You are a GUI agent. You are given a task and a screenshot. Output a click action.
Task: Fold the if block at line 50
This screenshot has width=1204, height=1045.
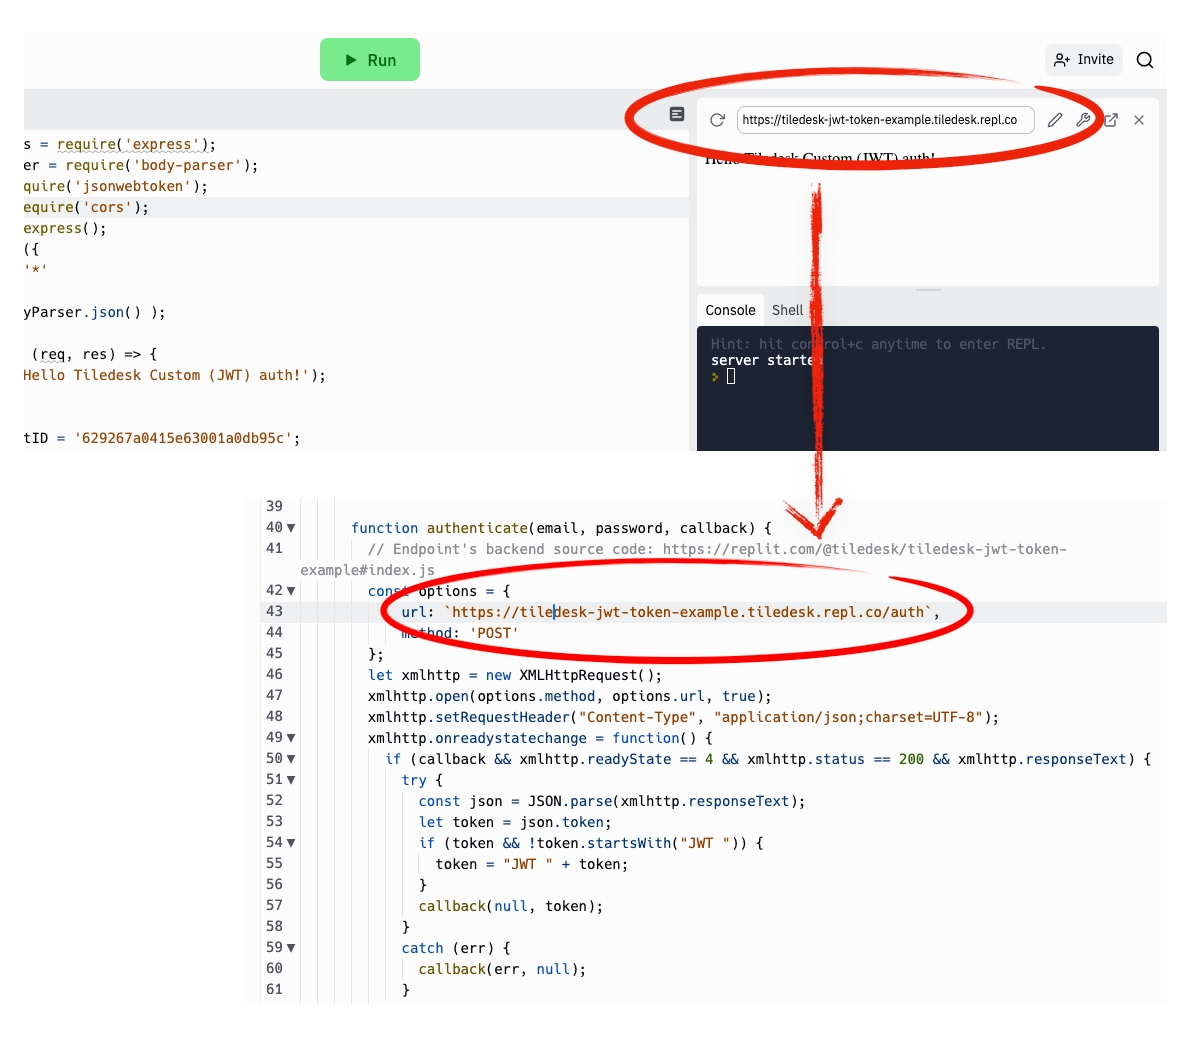[x=291, y=759]
